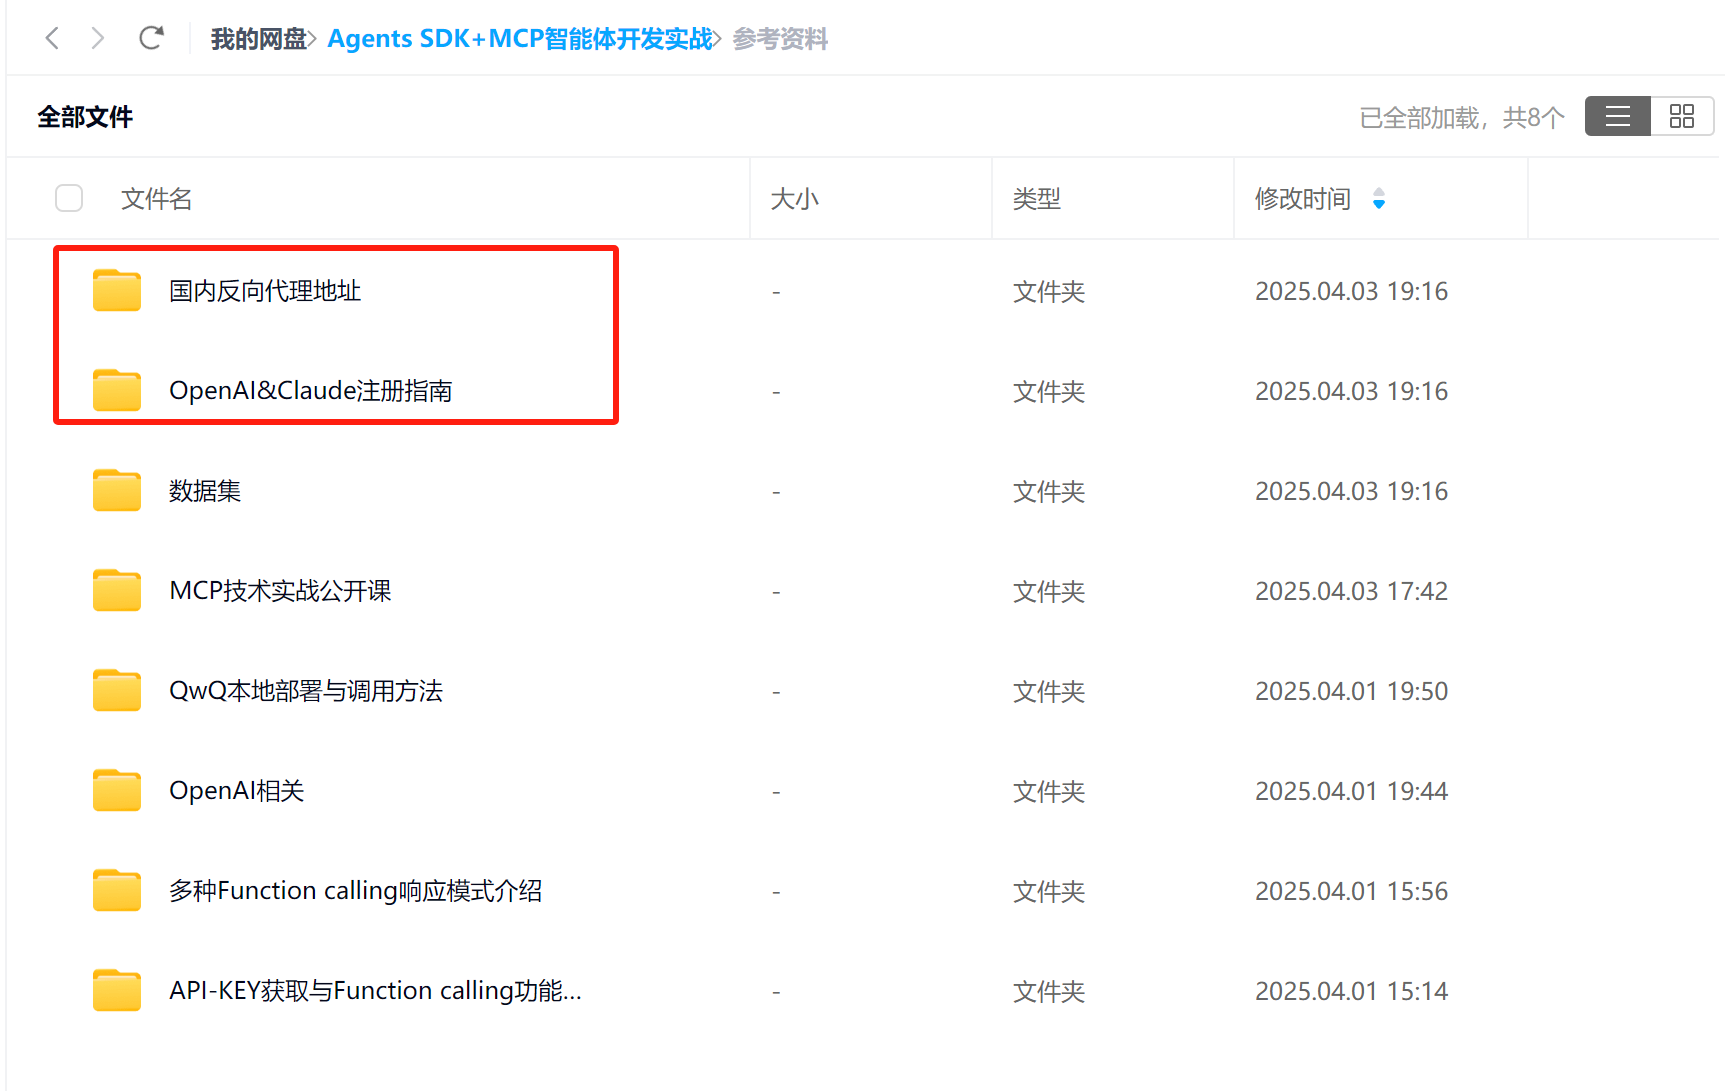Click modified date of 数据集 folder
This screenshot has width=1725, height=1091.
coord(1351,491)
